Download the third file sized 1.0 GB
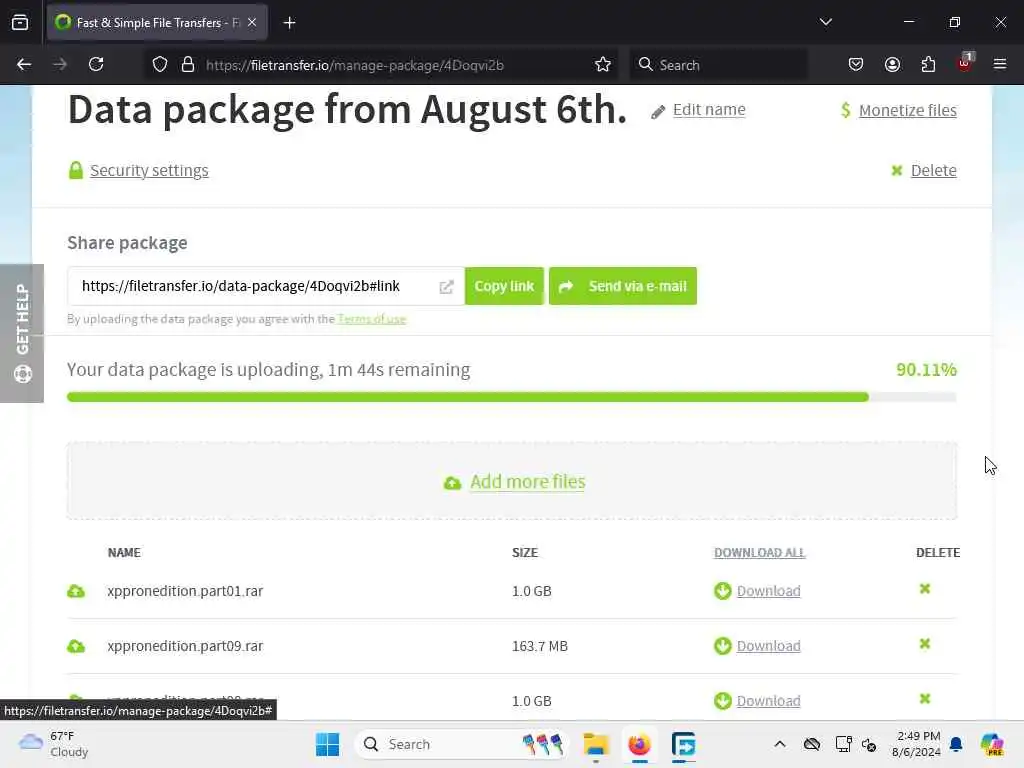Viewport: 1024px width, 768px height. coord(769,701)
